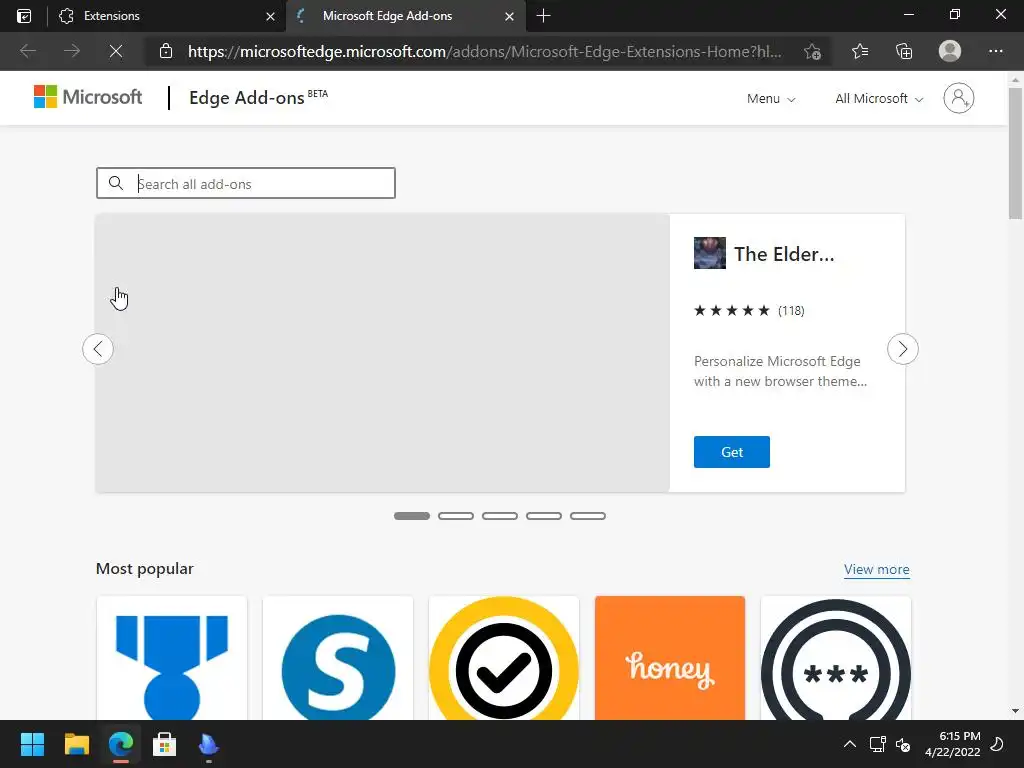Screen dimensions: 1024x768
Task: Show previous carousel slide
Action: click(x=98, y=349)
